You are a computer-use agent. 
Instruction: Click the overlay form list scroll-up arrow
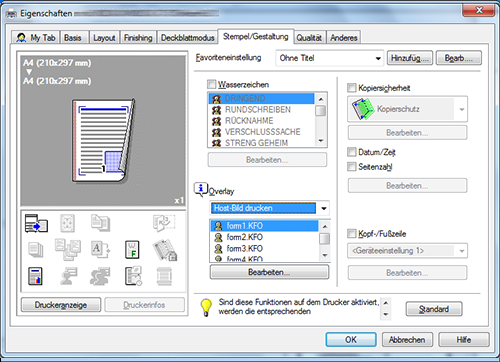tap(325, 227)
